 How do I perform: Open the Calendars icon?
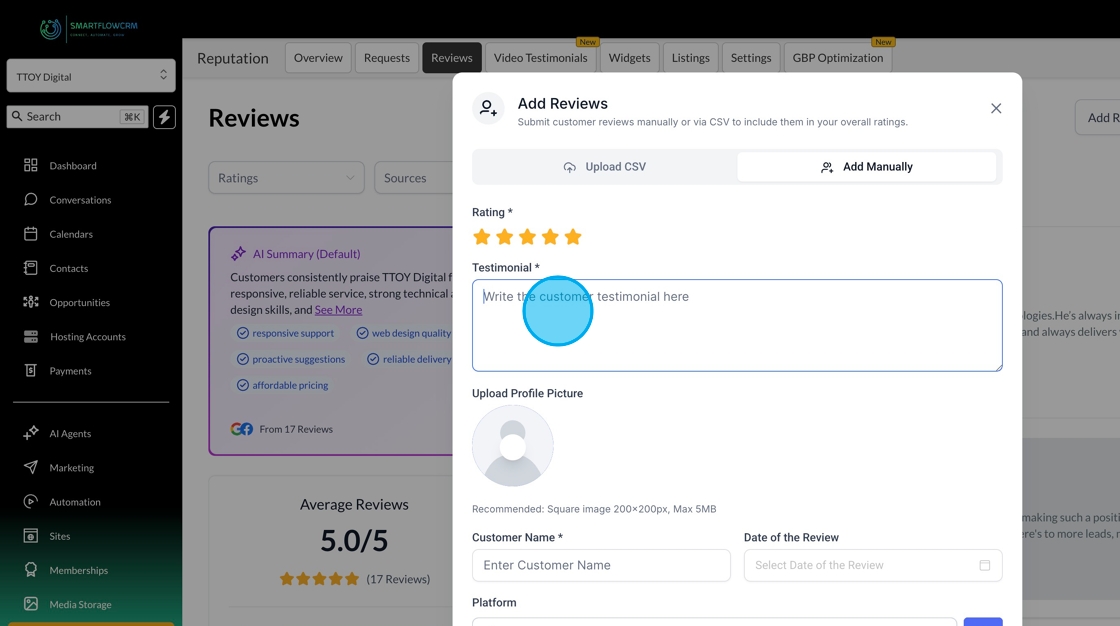(30, 234)
